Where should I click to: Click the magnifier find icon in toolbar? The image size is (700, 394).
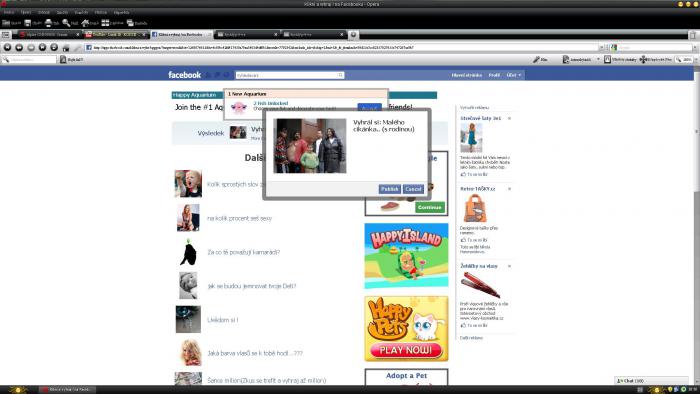pyautogui.click(x=66, y=23)
